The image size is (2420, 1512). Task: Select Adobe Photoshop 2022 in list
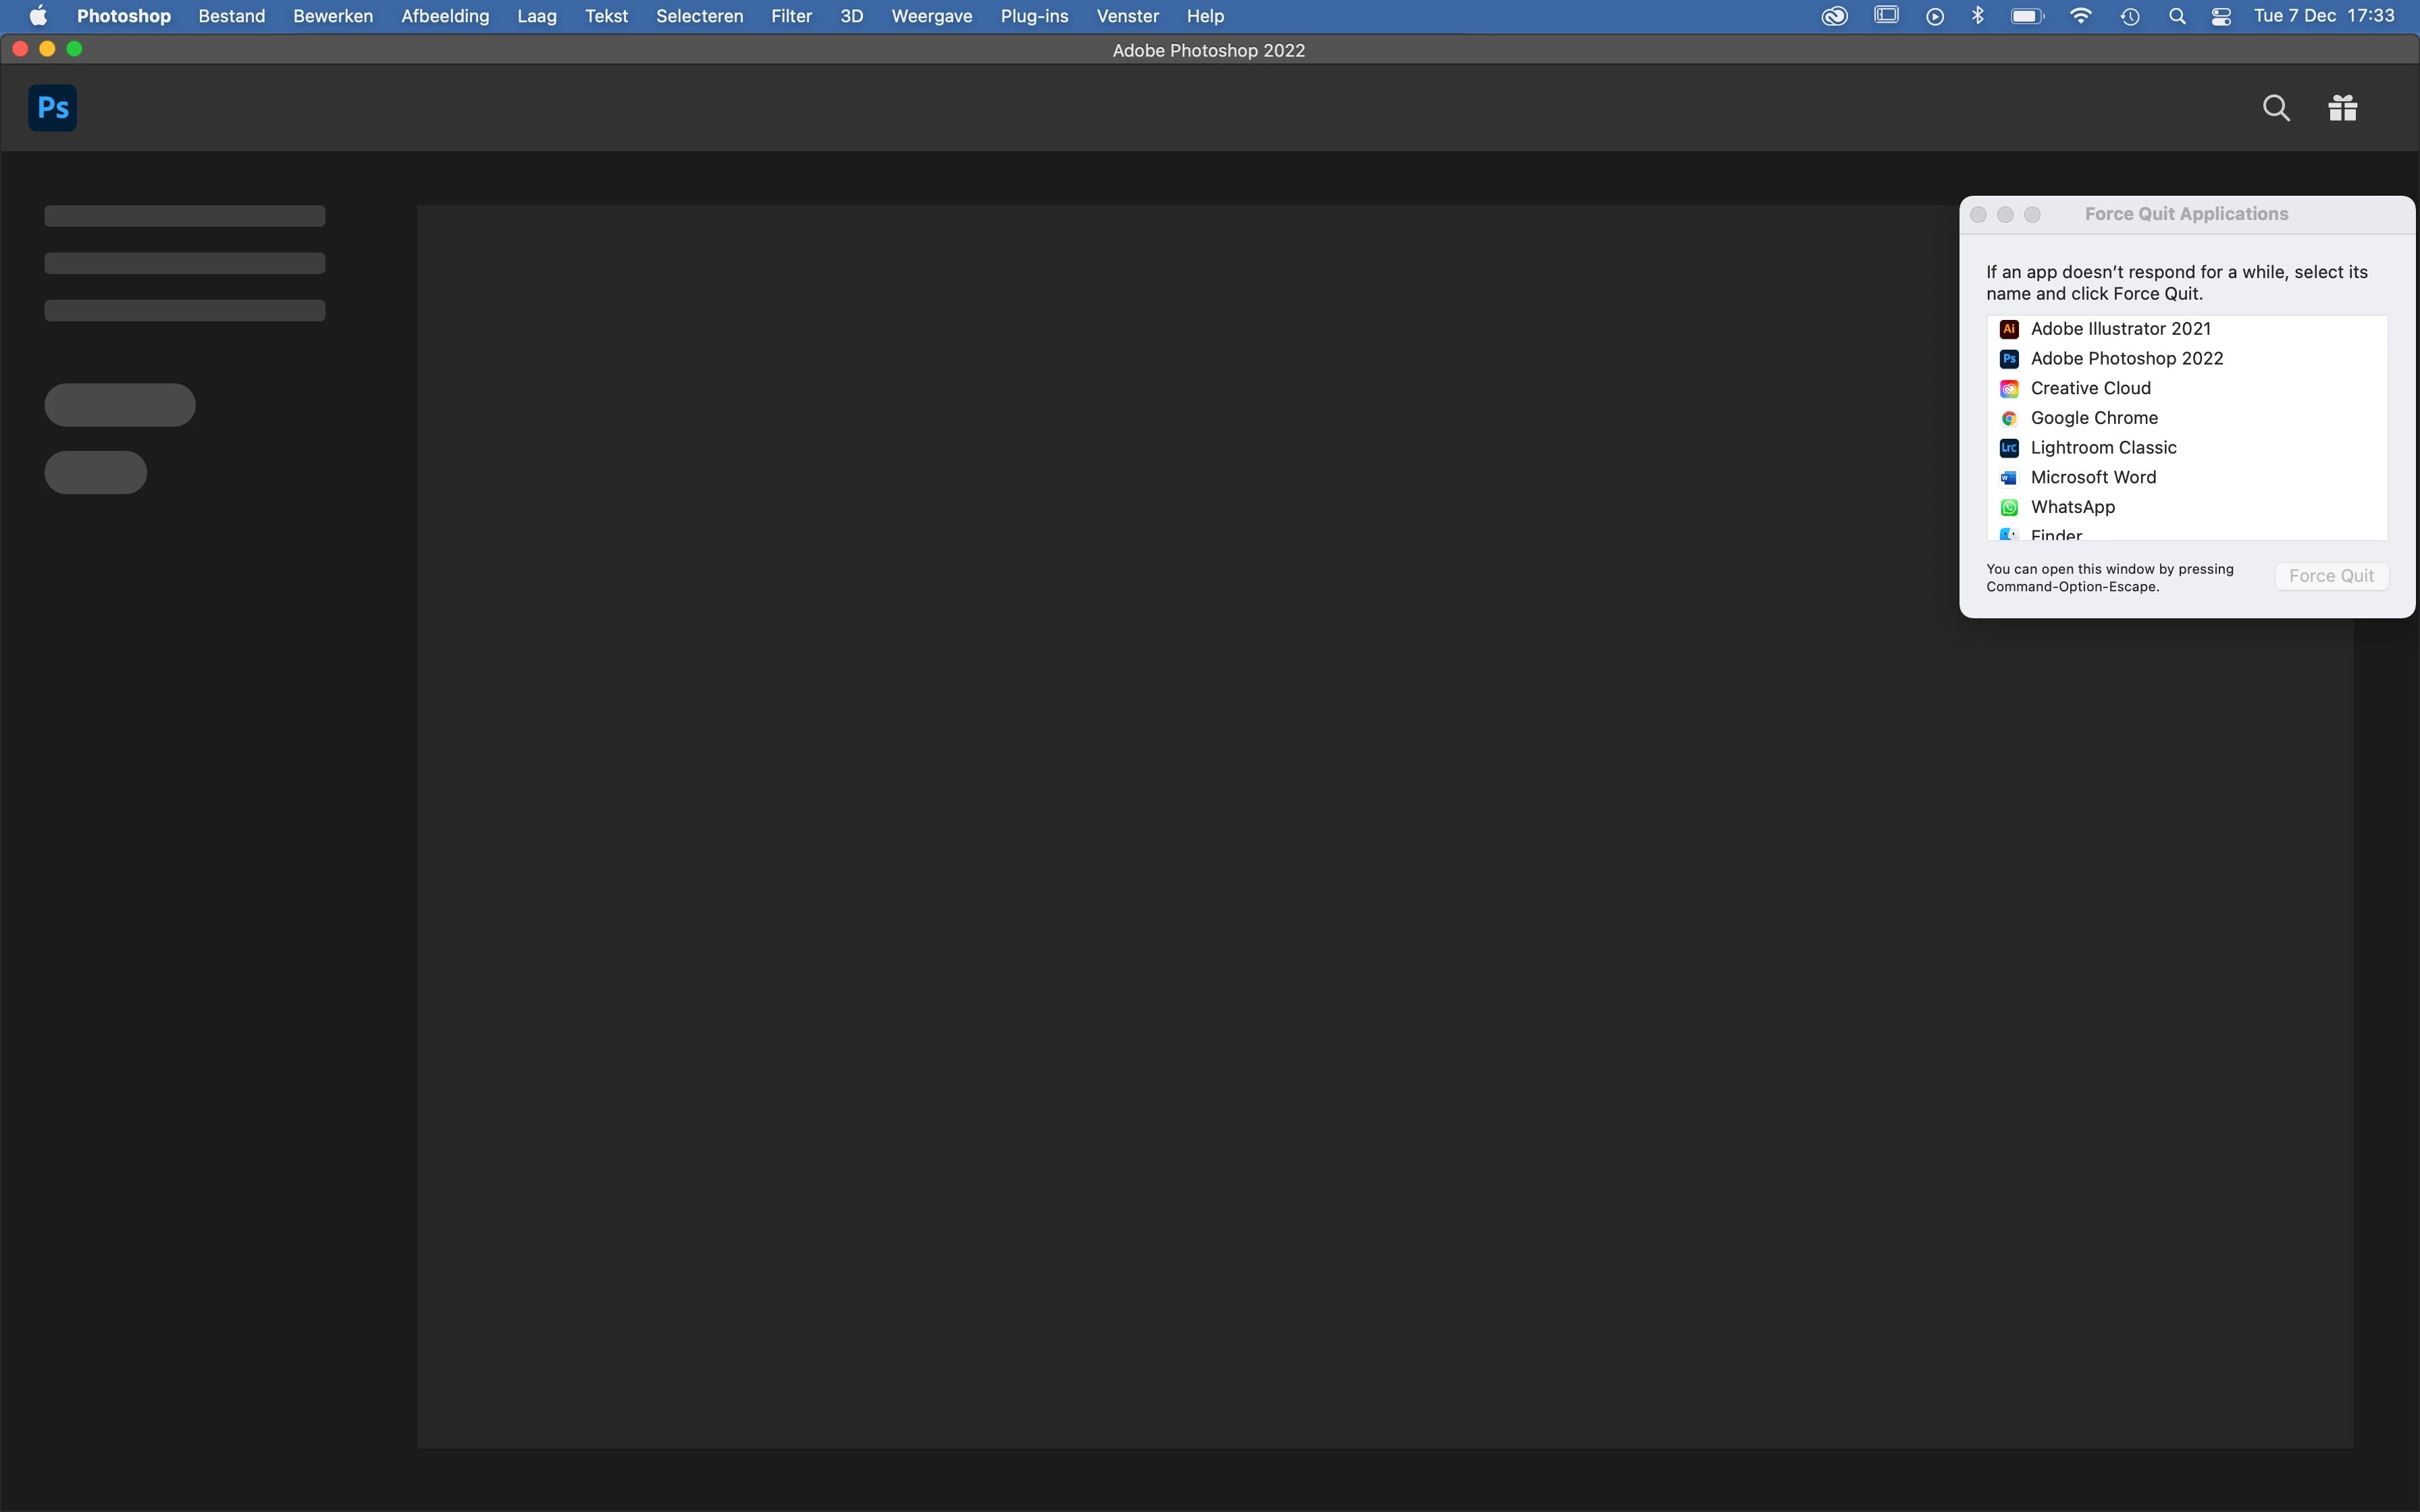pos(2126,358)
